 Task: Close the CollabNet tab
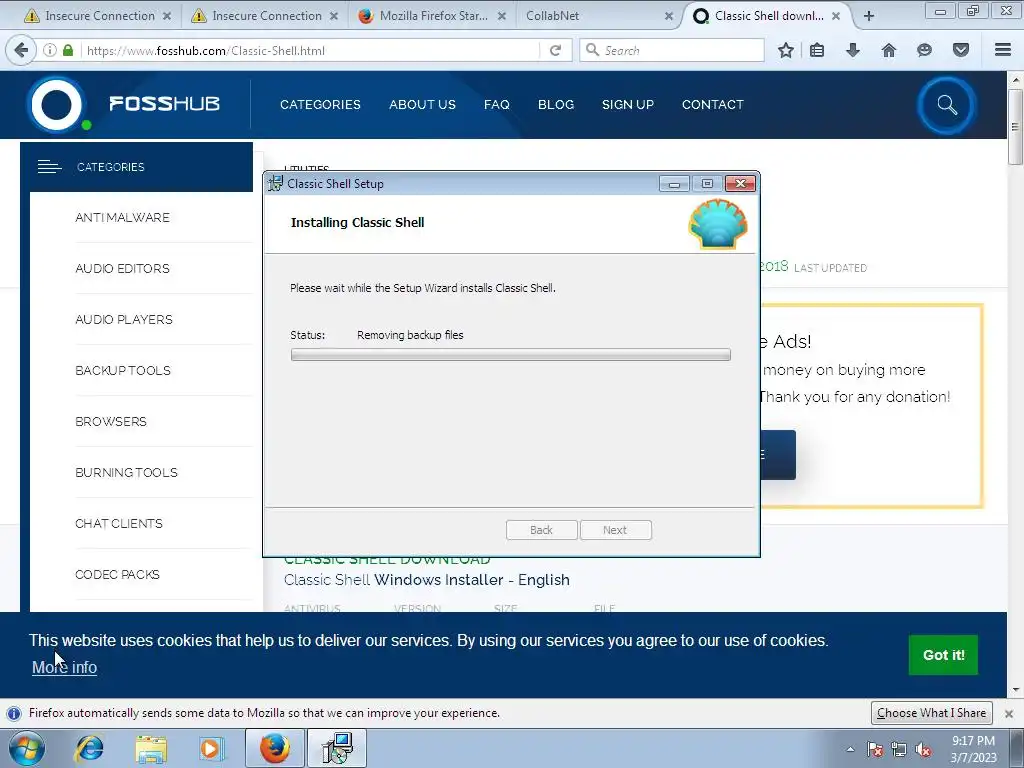click(669, 16)
